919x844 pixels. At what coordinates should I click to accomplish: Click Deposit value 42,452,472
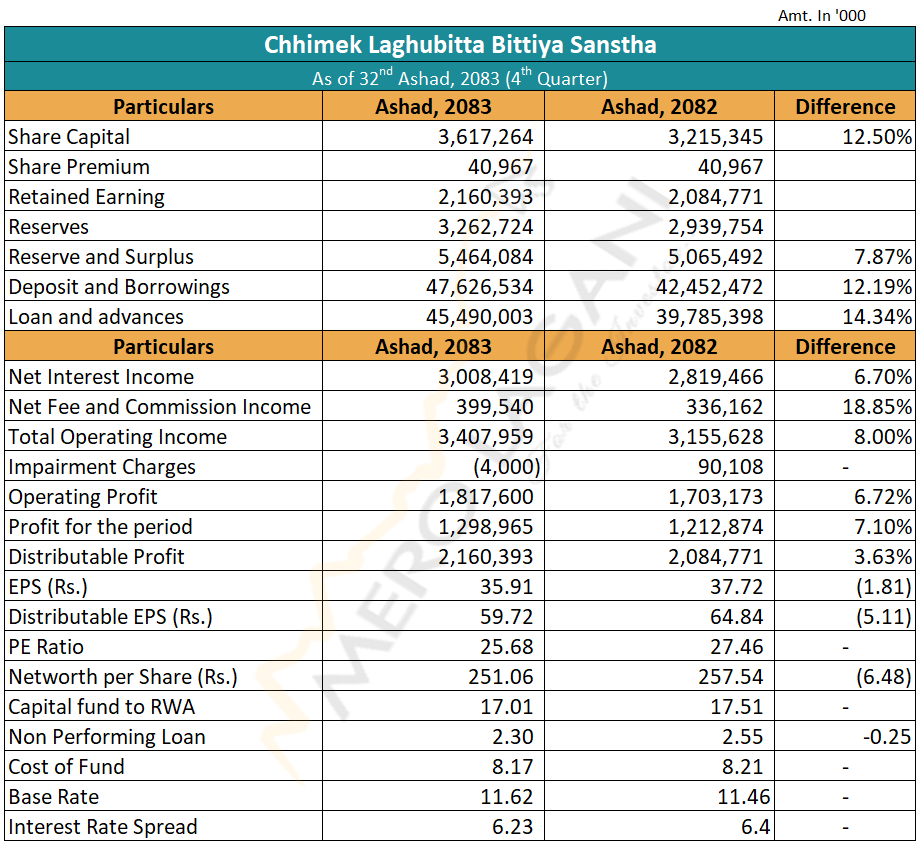click(x=710, y=287)
